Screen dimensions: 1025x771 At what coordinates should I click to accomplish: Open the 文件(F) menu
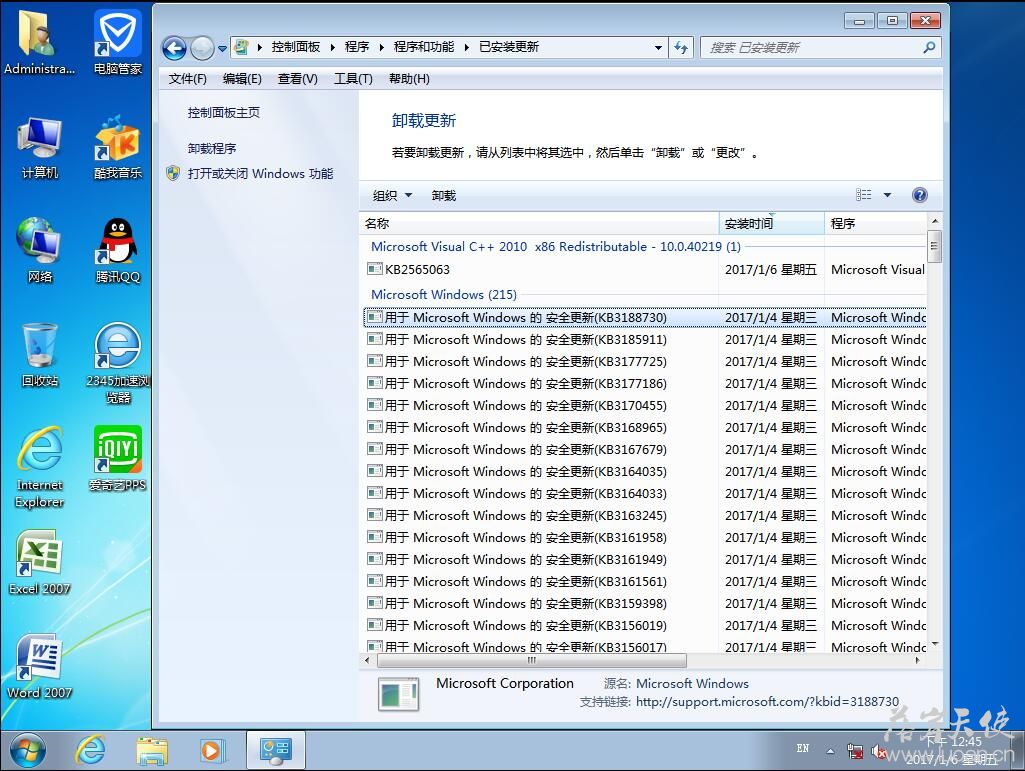click(x=188, y=78)
